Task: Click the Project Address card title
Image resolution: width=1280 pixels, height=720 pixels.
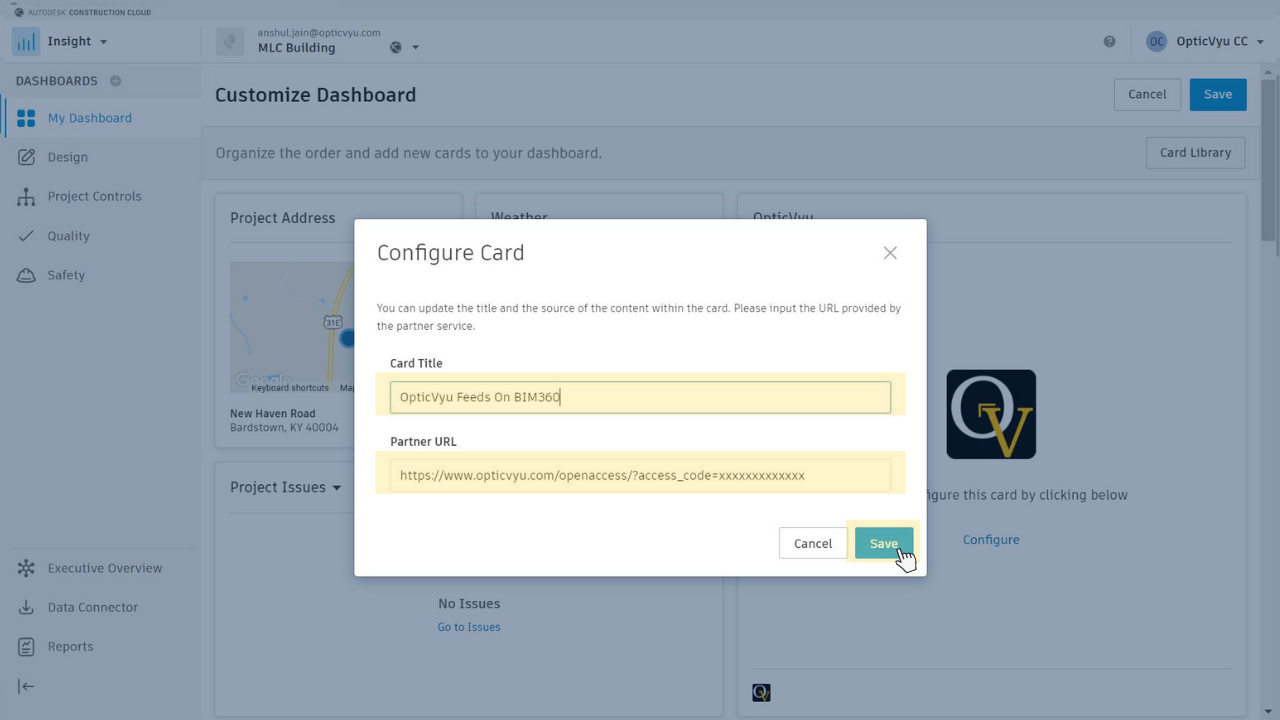Action: [x=283, y=218]
